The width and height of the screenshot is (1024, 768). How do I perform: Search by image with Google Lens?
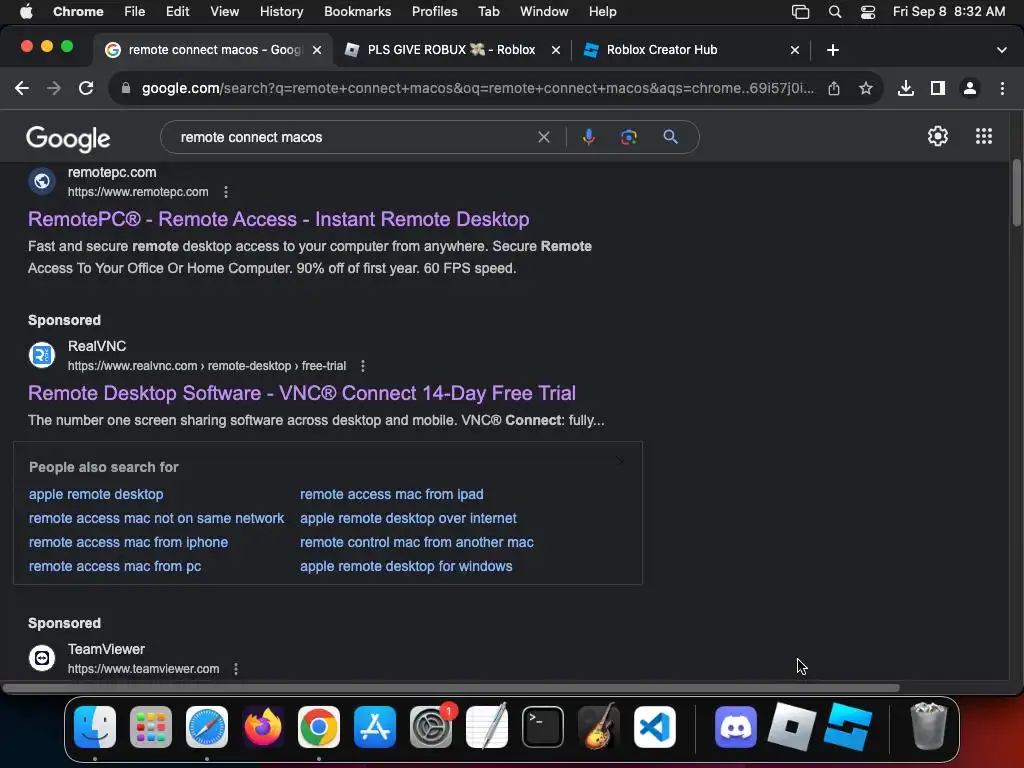(629, 137)
